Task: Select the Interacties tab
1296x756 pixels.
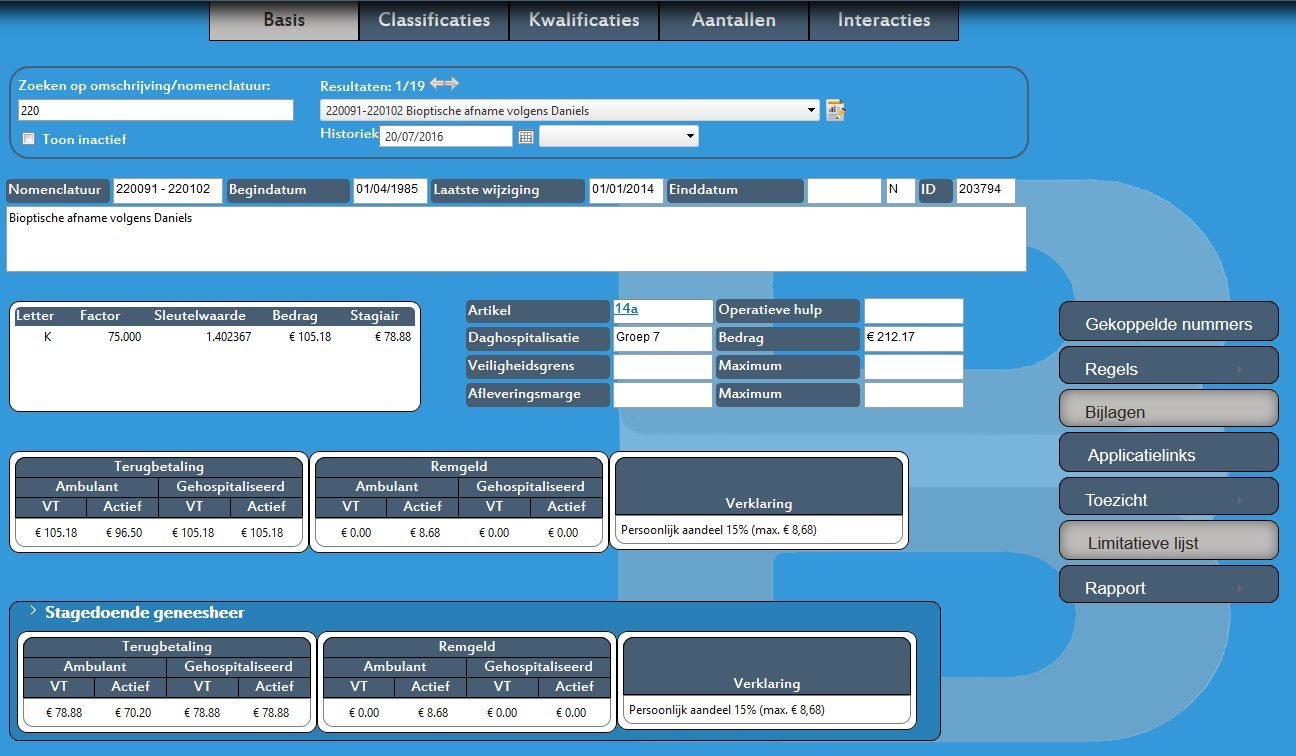Action: tap(884, 20)
